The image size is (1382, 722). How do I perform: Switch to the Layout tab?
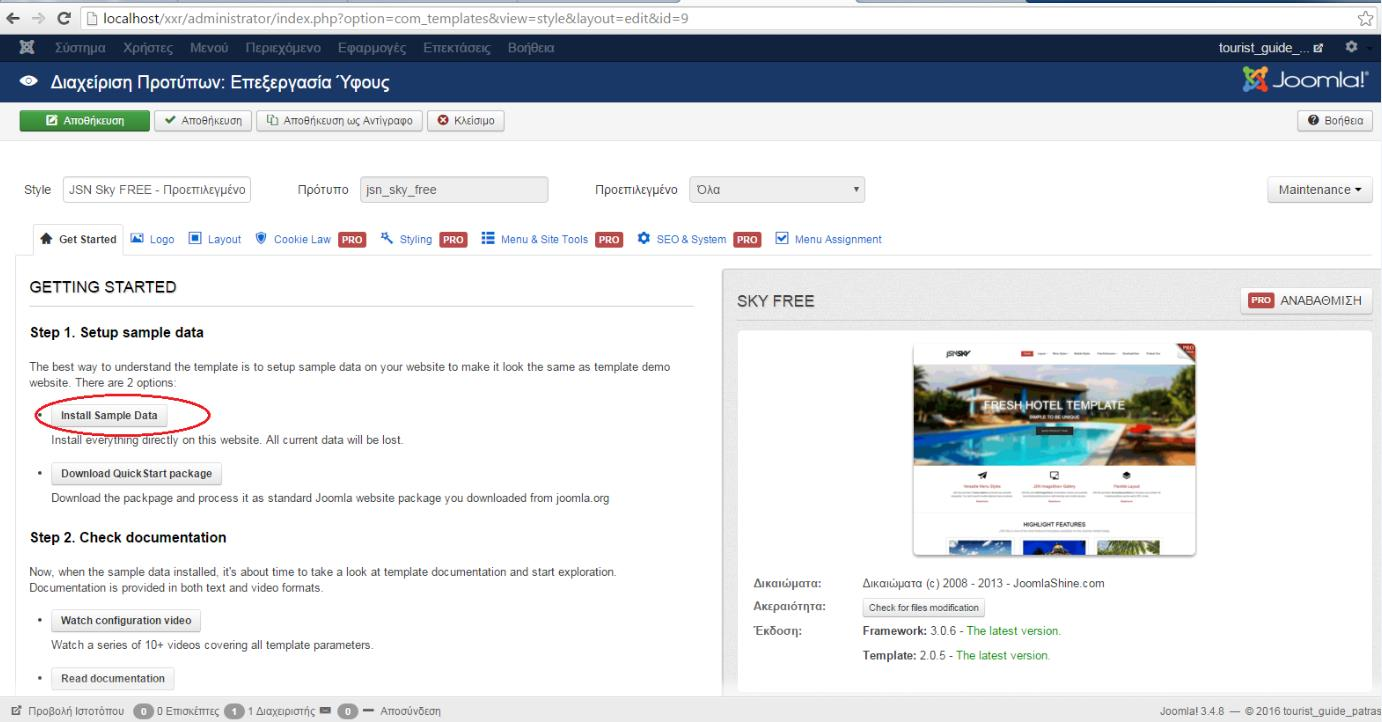(215, 239)
